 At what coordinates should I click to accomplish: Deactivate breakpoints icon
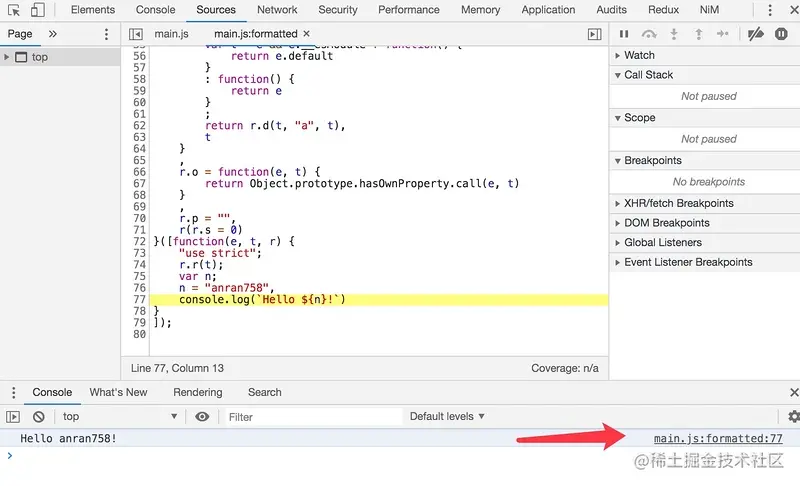pyautogui.click(x=755, y=34)
